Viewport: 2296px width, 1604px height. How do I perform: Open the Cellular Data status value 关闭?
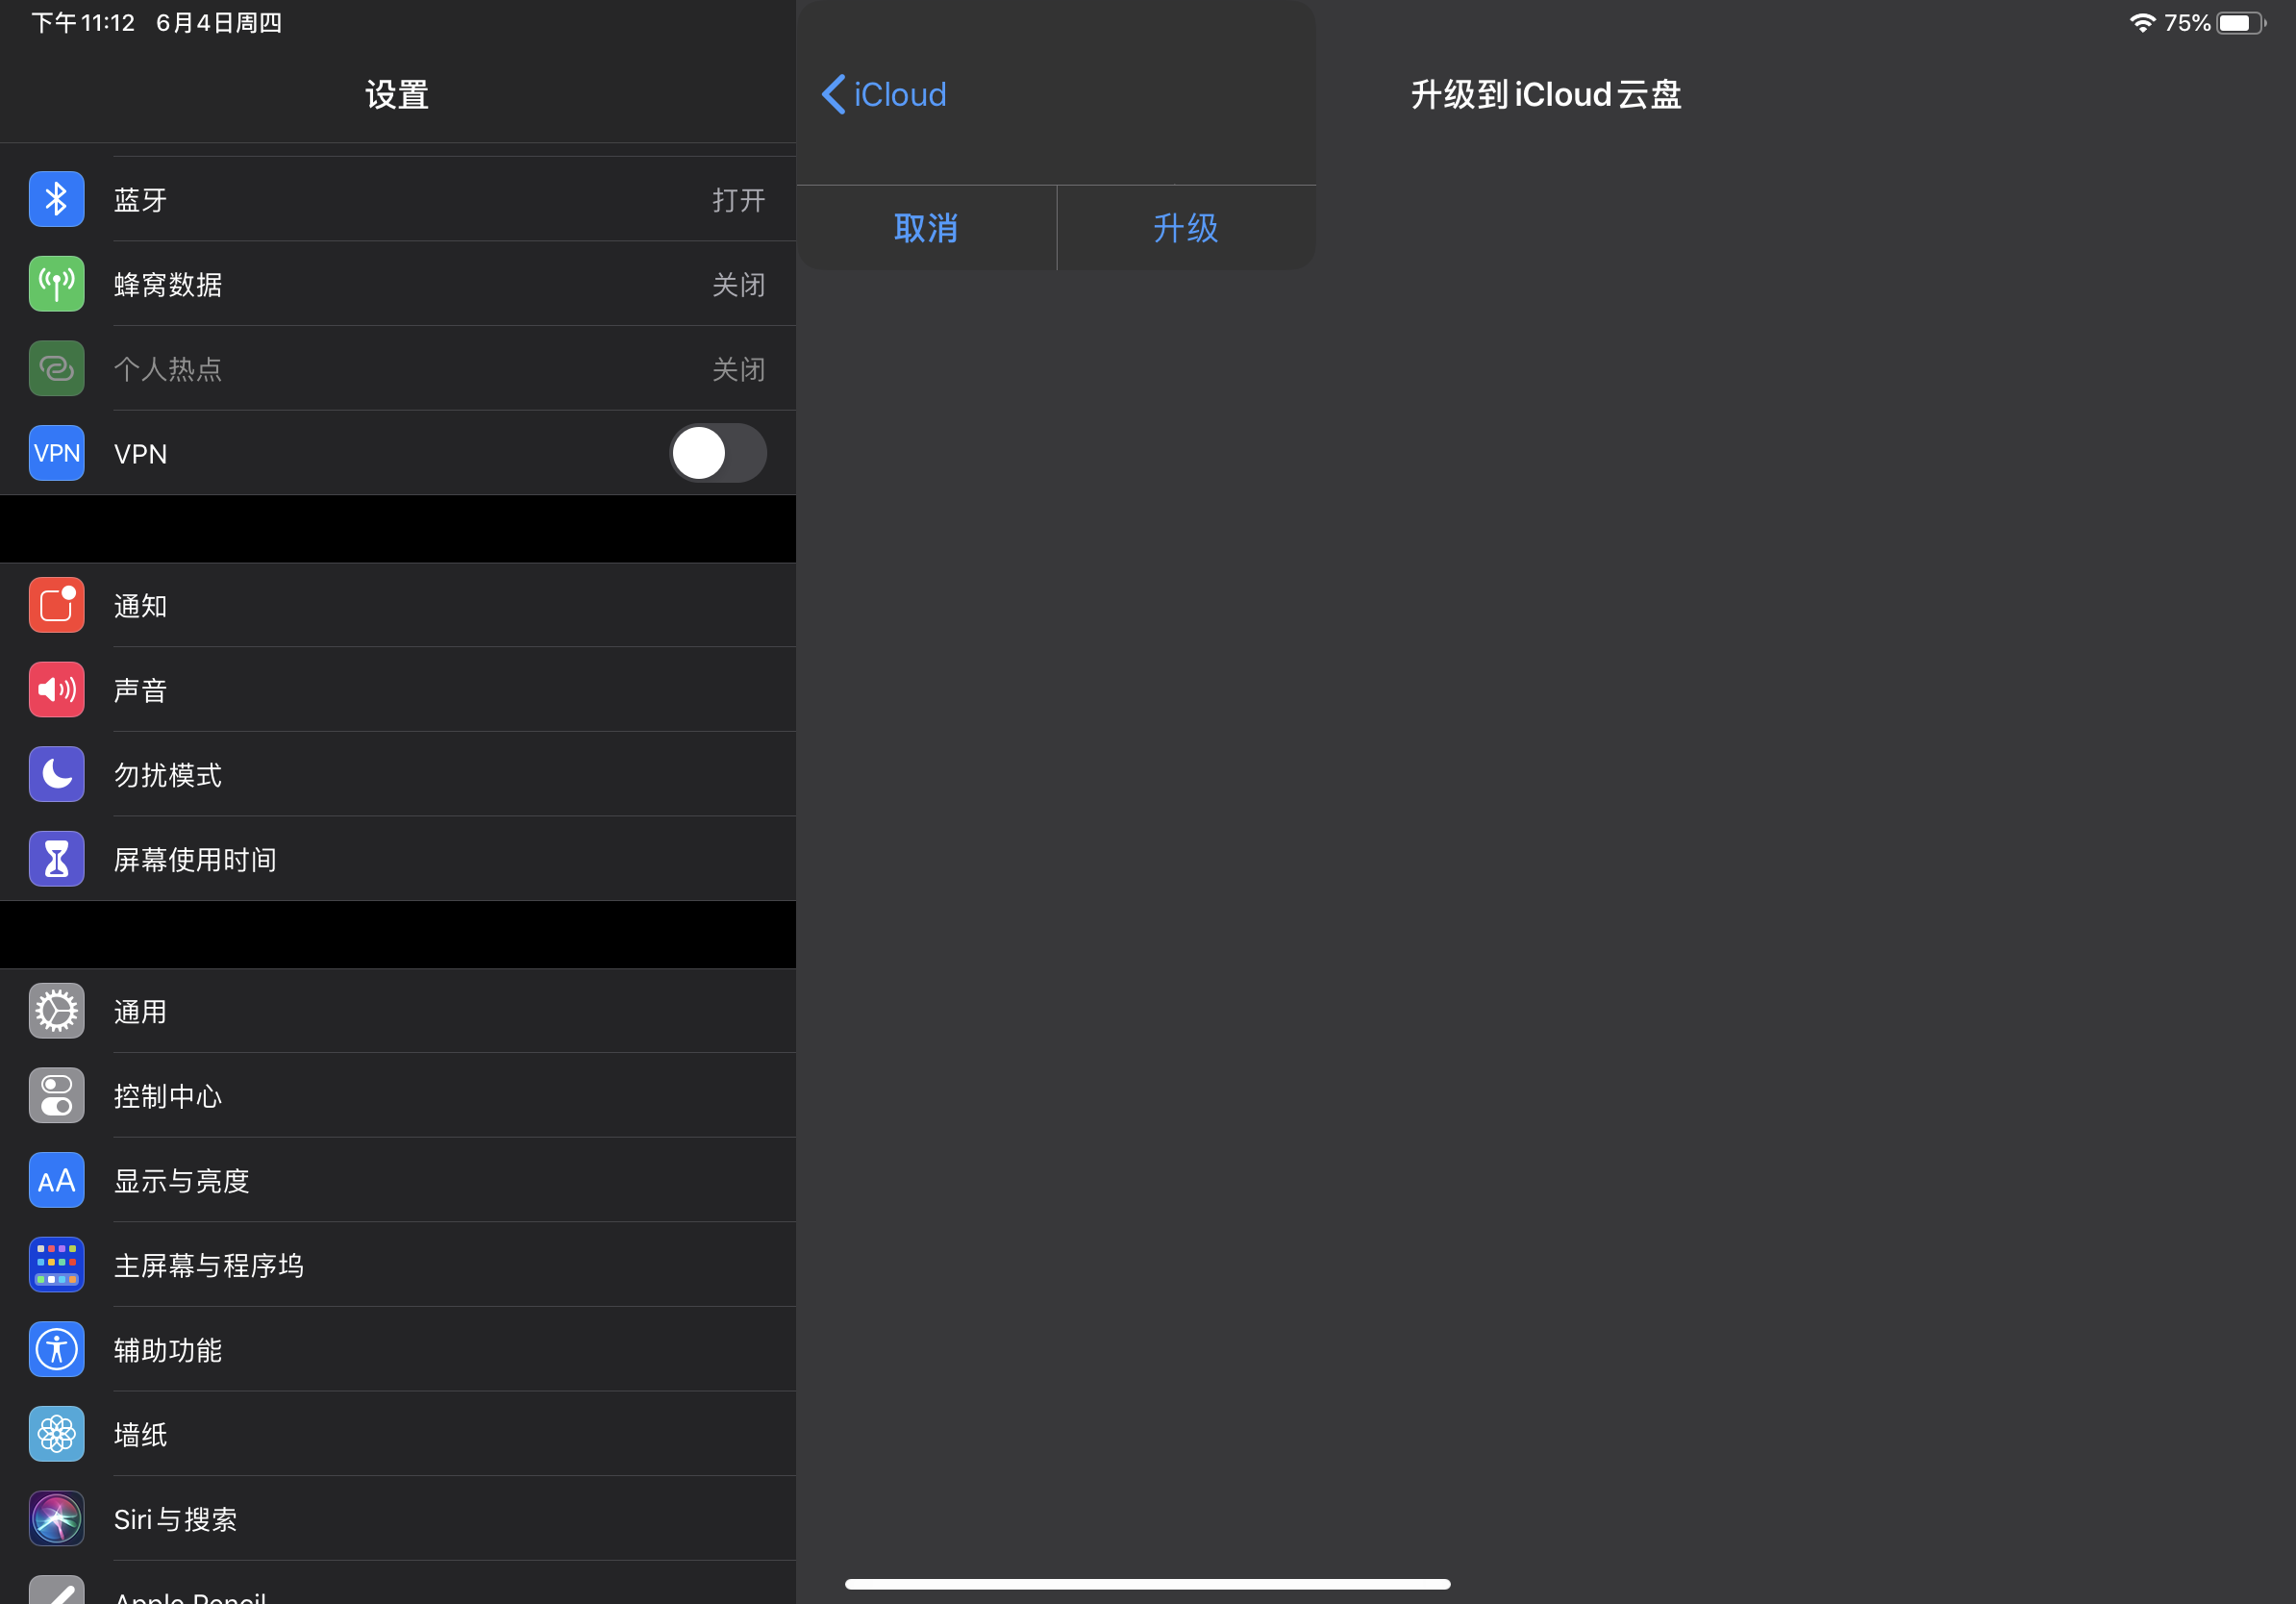[x=738, y=285]
